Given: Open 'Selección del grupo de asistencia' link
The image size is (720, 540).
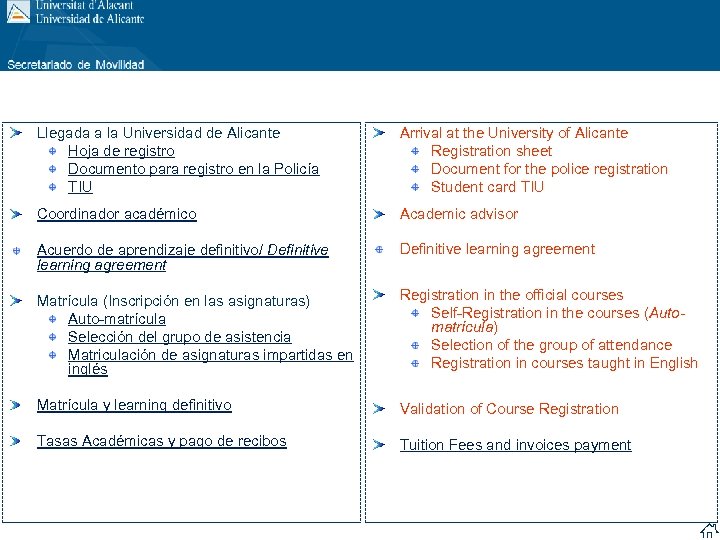Looking at the screenshot, I should [179, 337].
